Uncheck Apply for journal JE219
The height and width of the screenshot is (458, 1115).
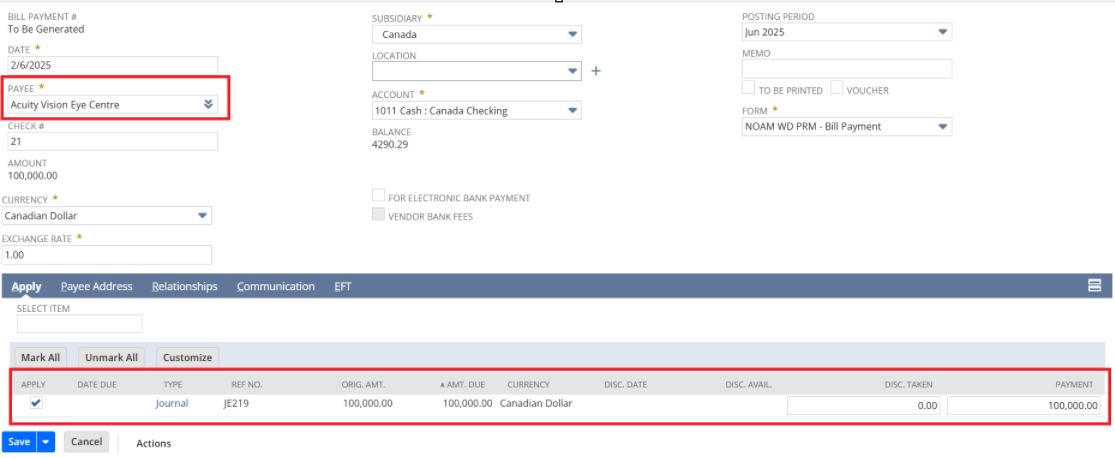click(36, 403)
